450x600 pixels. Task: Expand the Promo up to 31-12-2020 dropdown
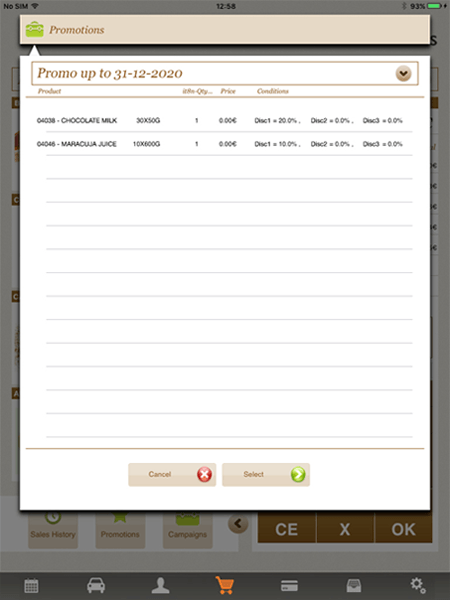tap(403, 73)
